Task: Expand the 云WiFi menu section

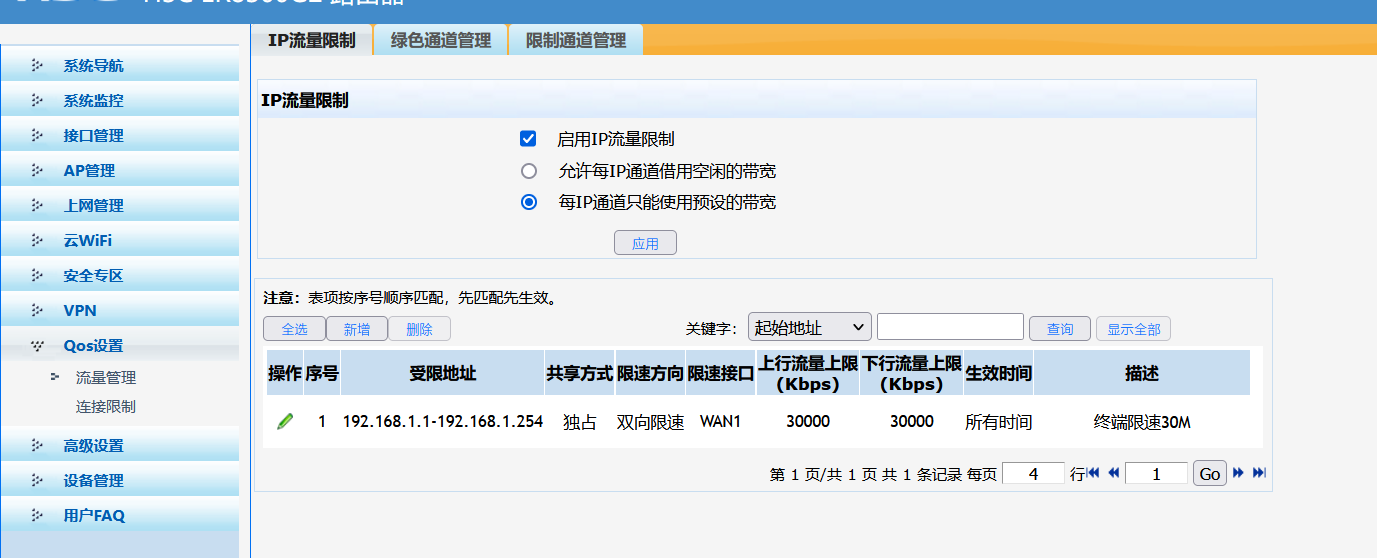Action: pyautogui.click(x=120, y=241)
